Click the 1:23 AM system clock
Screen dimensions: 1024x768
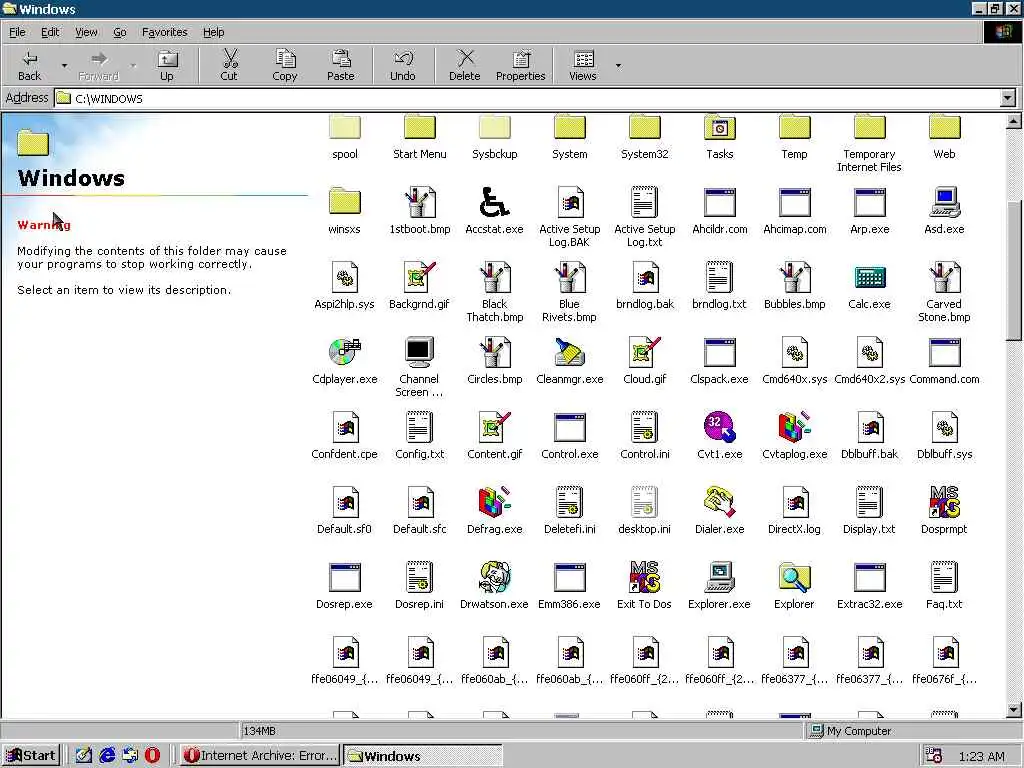(x=981, y=757)
